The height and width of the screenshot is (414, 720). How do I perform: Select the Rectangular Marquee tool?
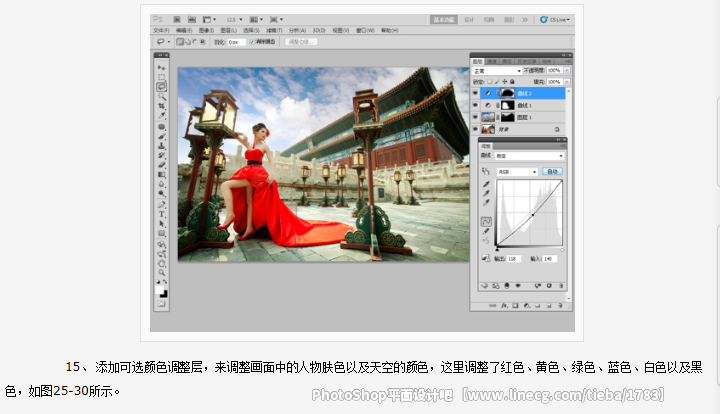click(162, 77)
